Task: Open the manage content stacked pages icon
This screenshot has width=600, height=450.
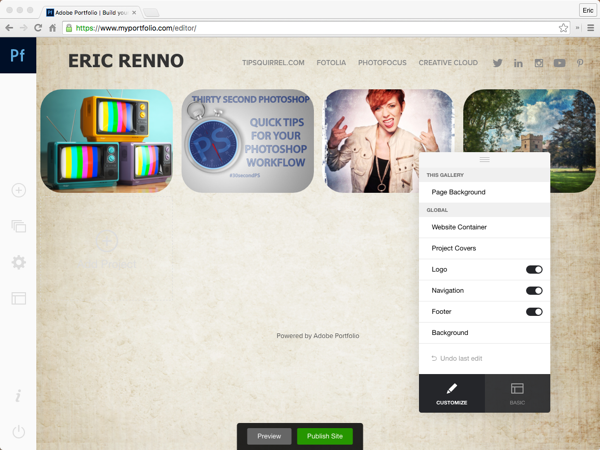Action: click(18, 226)
